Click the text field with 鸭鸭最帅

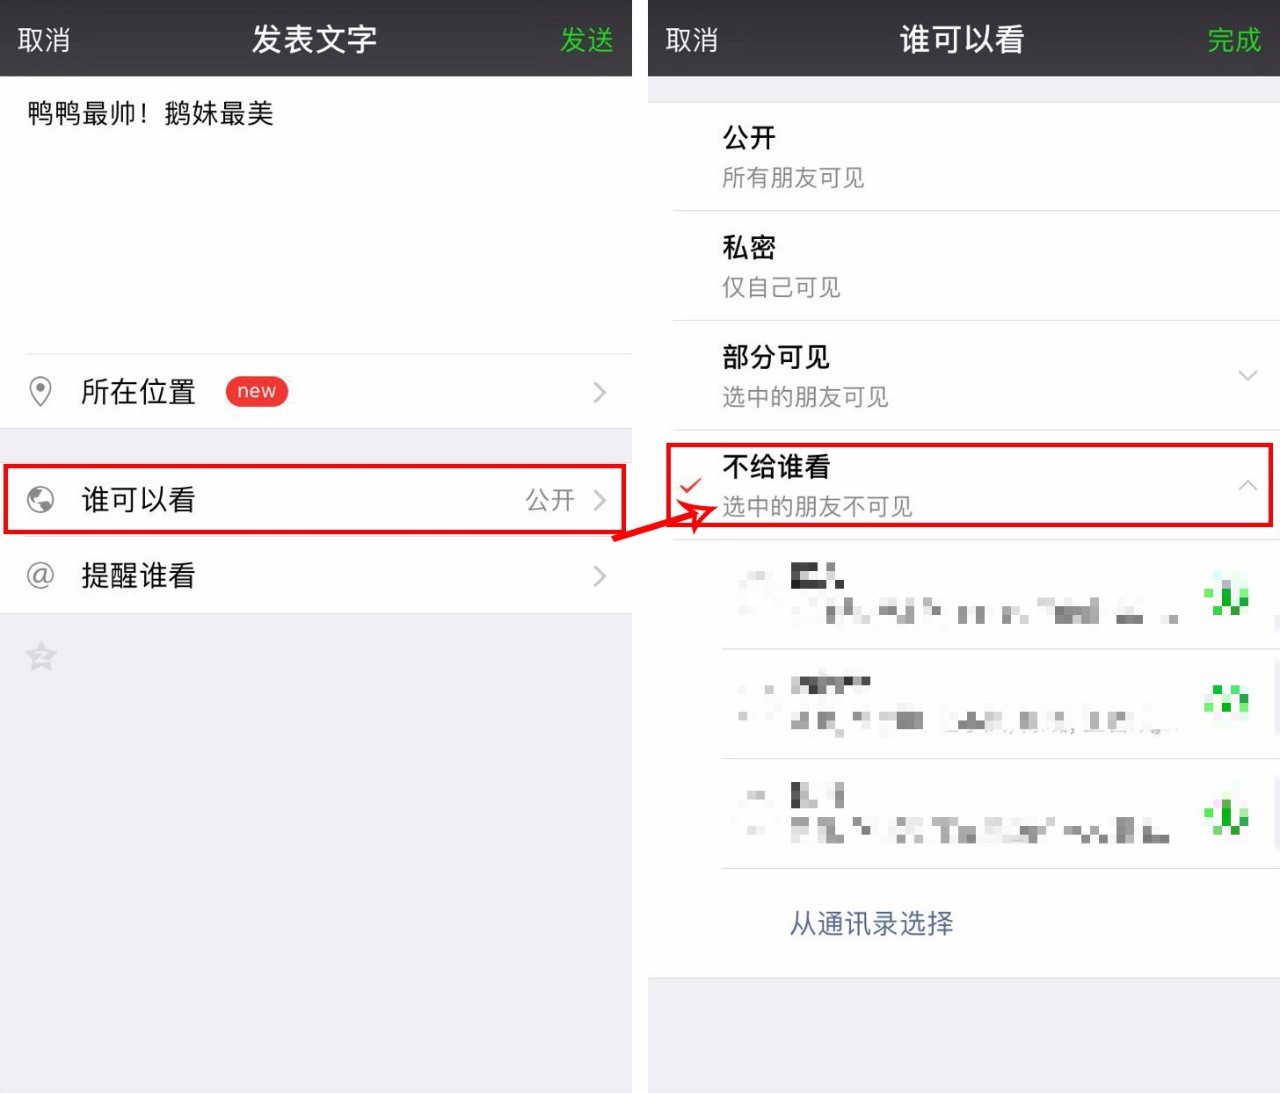pos(316,214)
